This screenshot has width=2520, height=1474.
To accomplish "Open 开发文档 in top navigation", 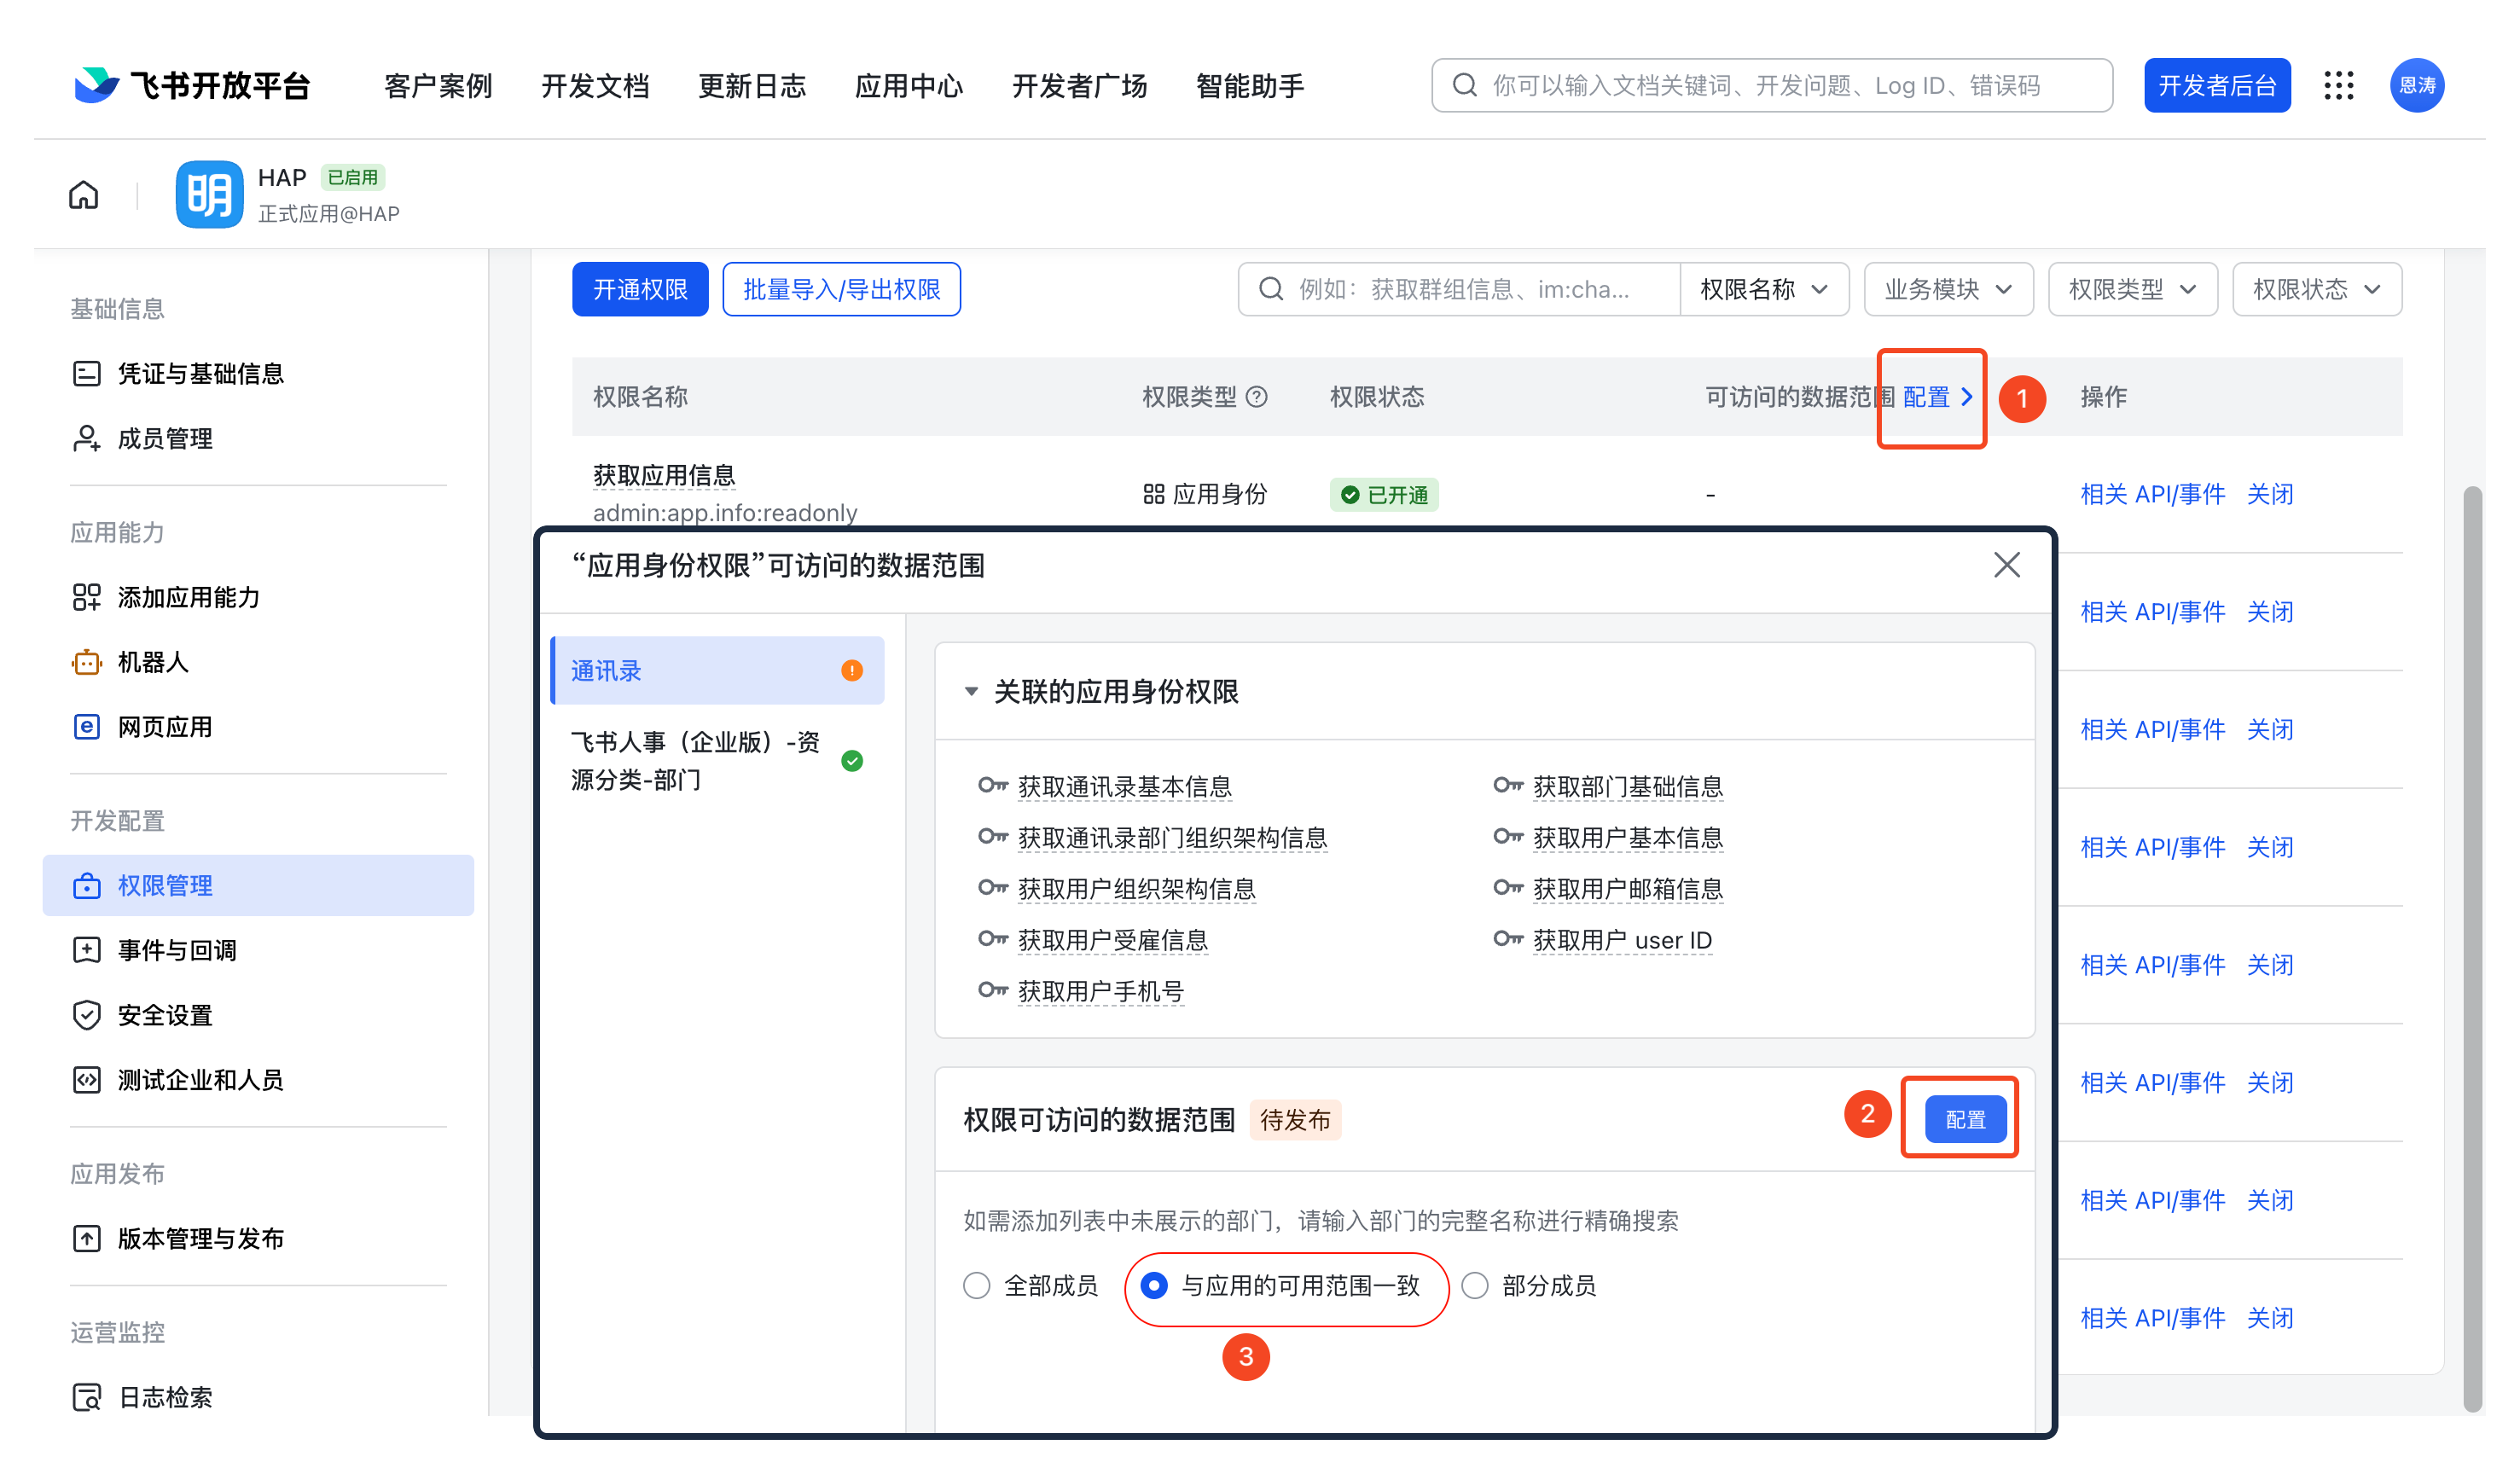I will click(595, 87).
